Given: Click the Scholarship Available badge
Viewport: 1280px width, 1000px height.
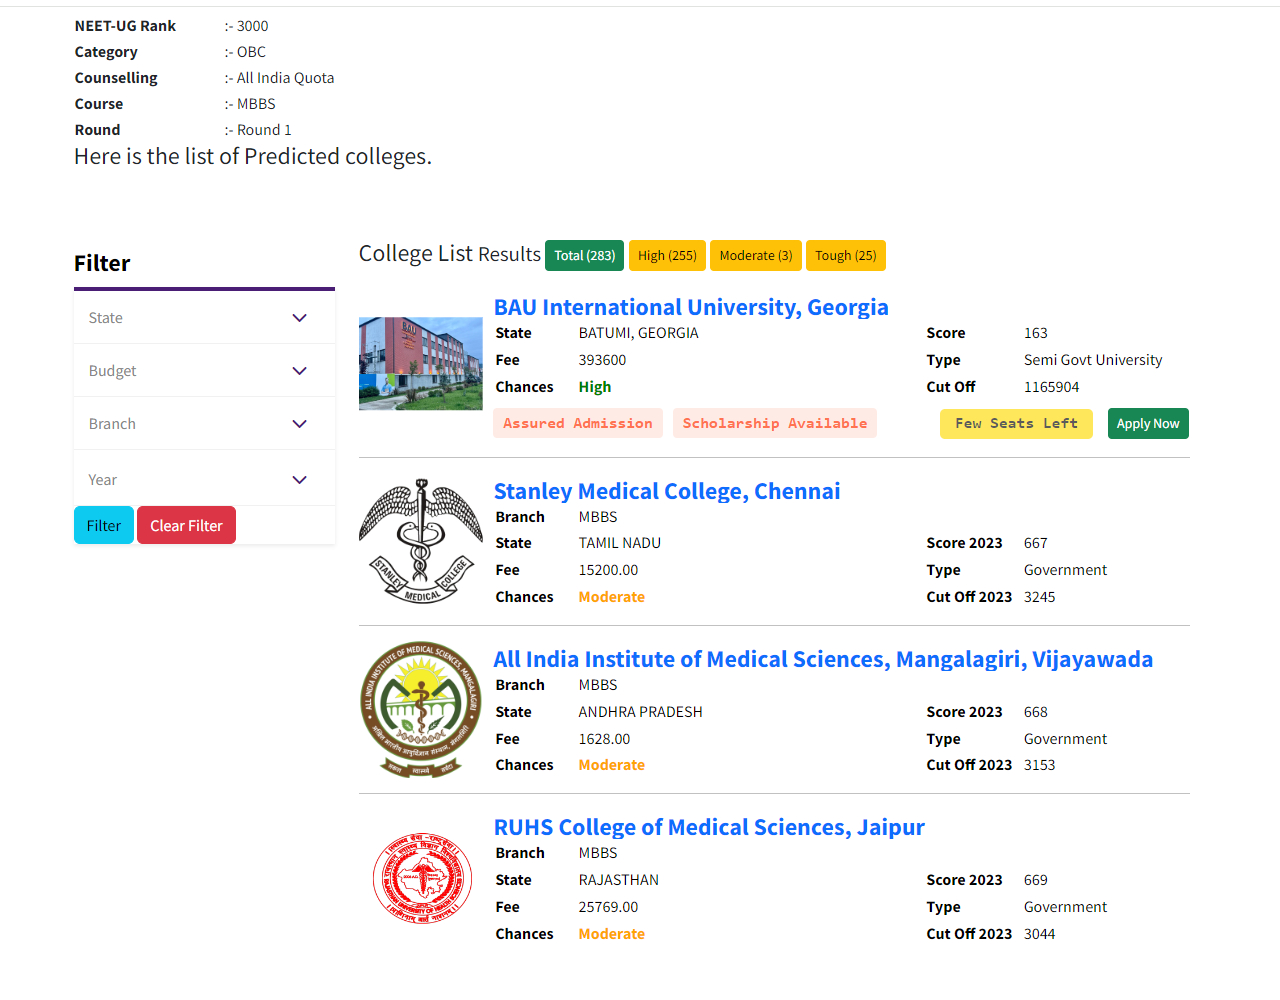Looking at the screenshot, I should 775,424.
